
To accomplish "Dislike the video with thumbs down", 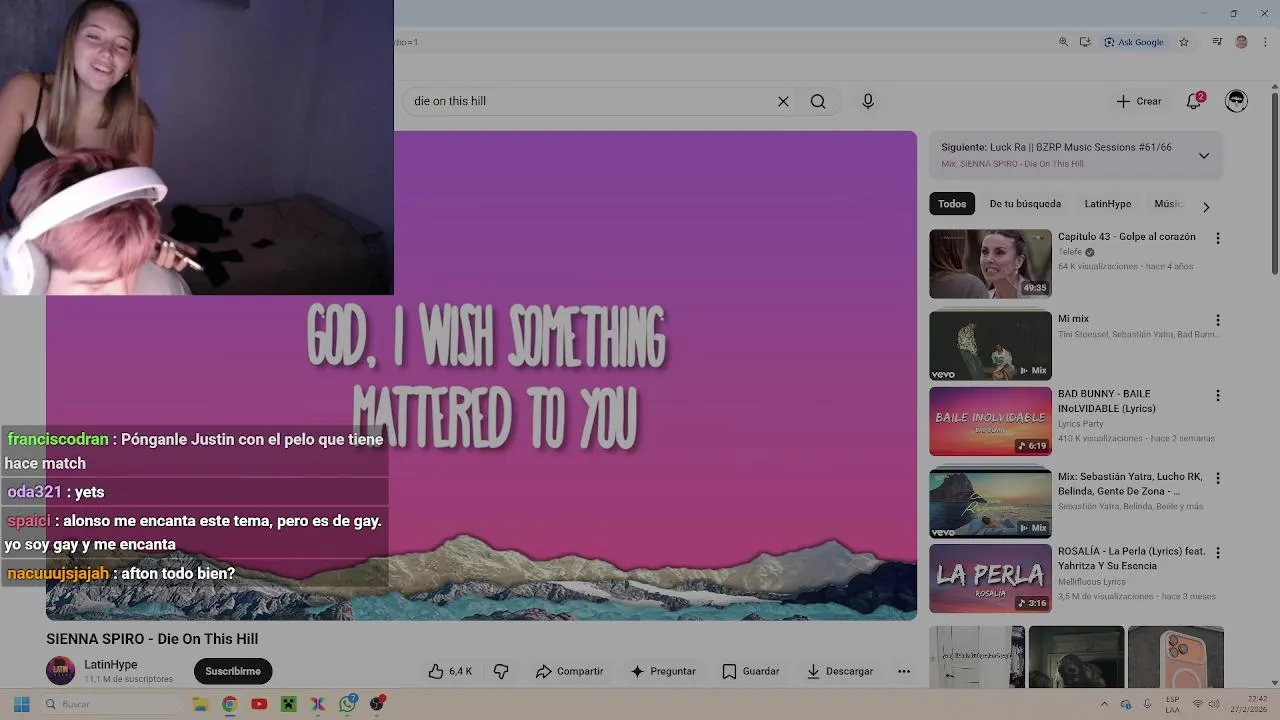I will click(501, 671).
